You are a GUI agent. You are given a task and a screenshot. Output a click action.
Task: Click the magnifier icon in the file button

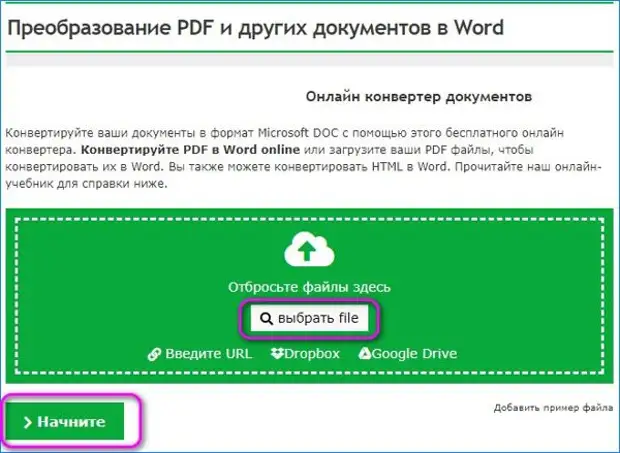[x=266, y=318]
